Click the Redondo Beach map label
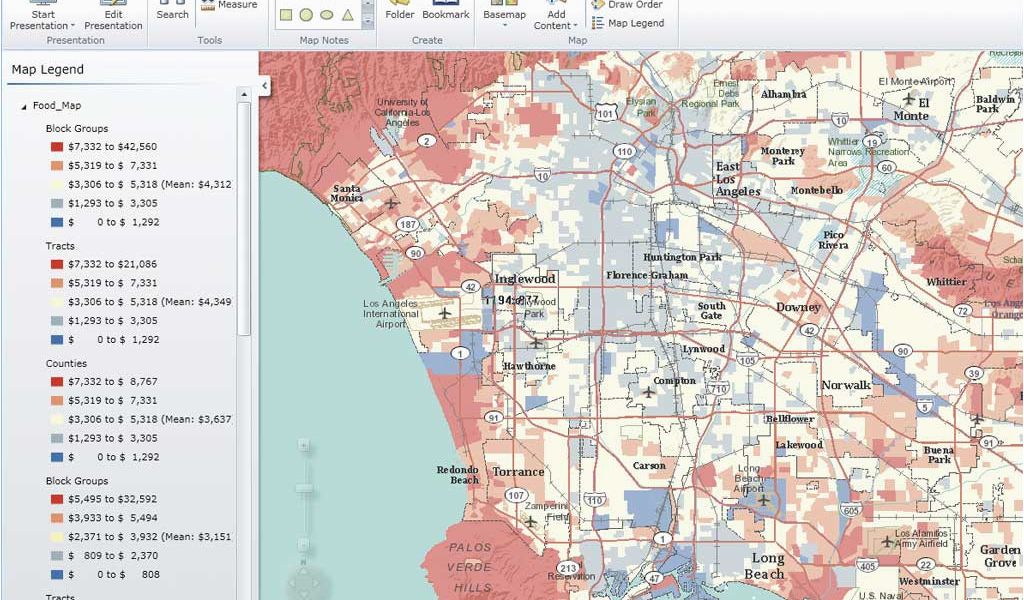Image resolution: width=1024 pixels, height=600 pixels. click(x=458, y=475)
